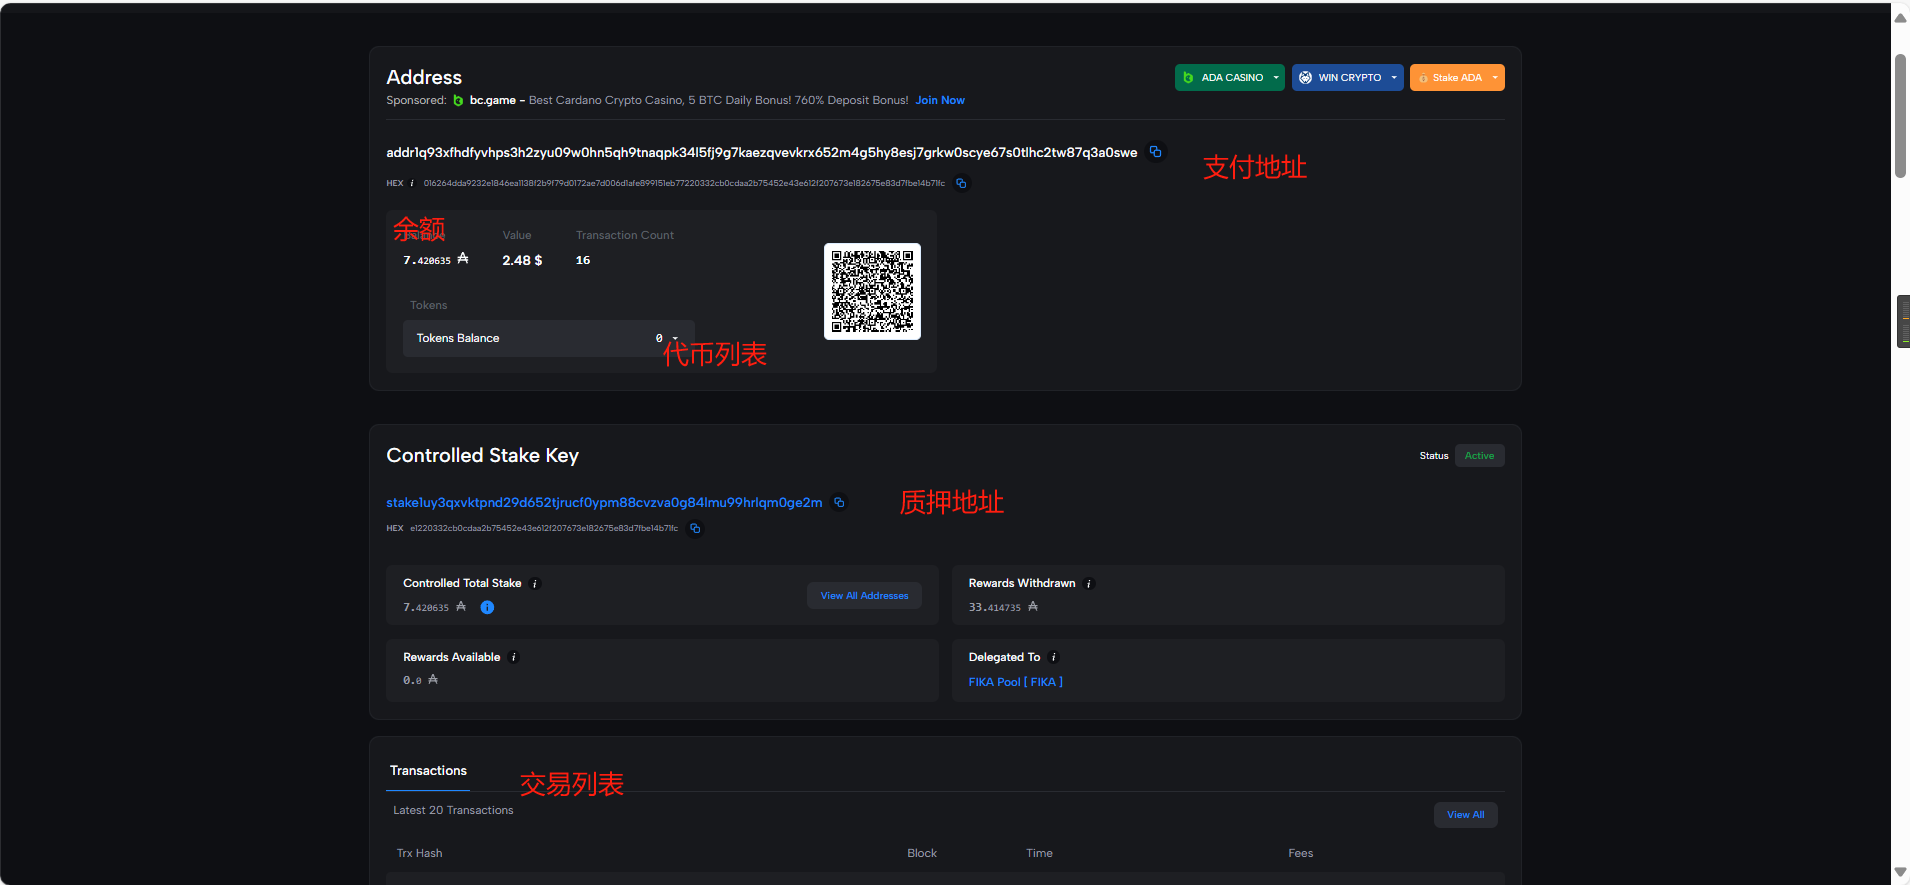1910x885 pixels.
Task: Click the address QR code image
Action: point(872,291)
